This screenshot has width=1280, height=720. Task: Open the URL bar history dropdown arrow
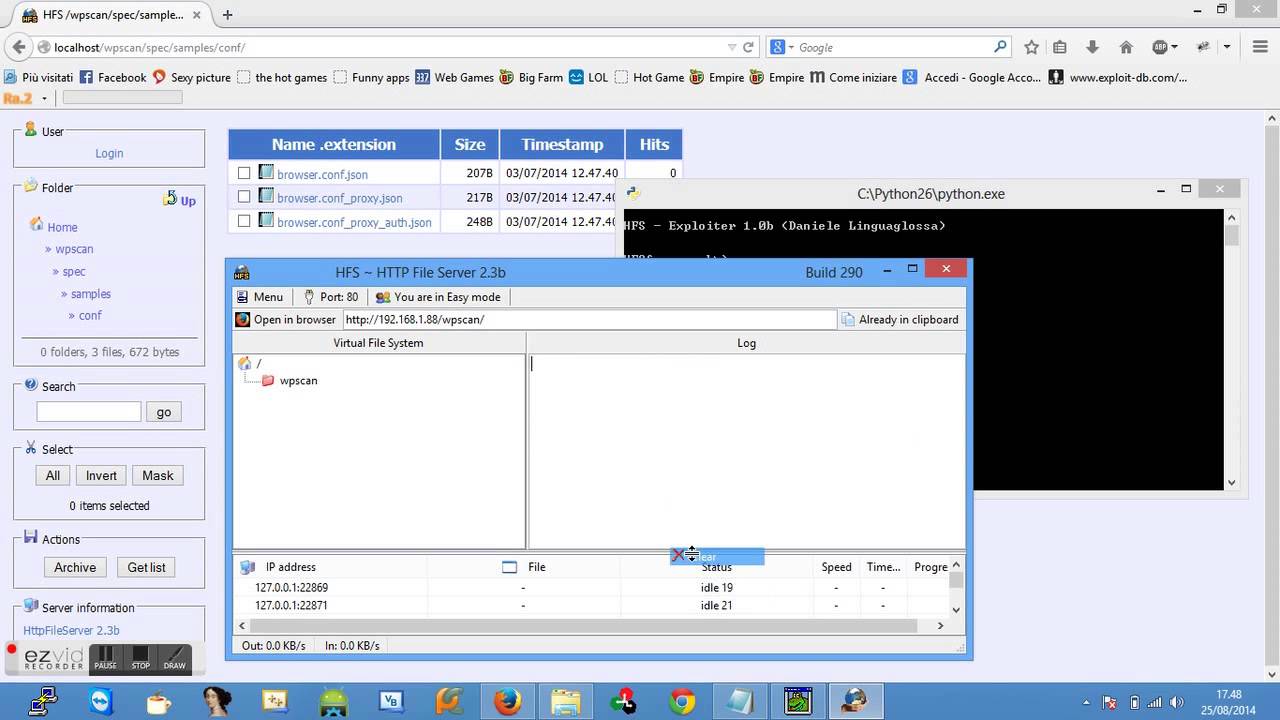pyautogui.click(x=732, y=47)
